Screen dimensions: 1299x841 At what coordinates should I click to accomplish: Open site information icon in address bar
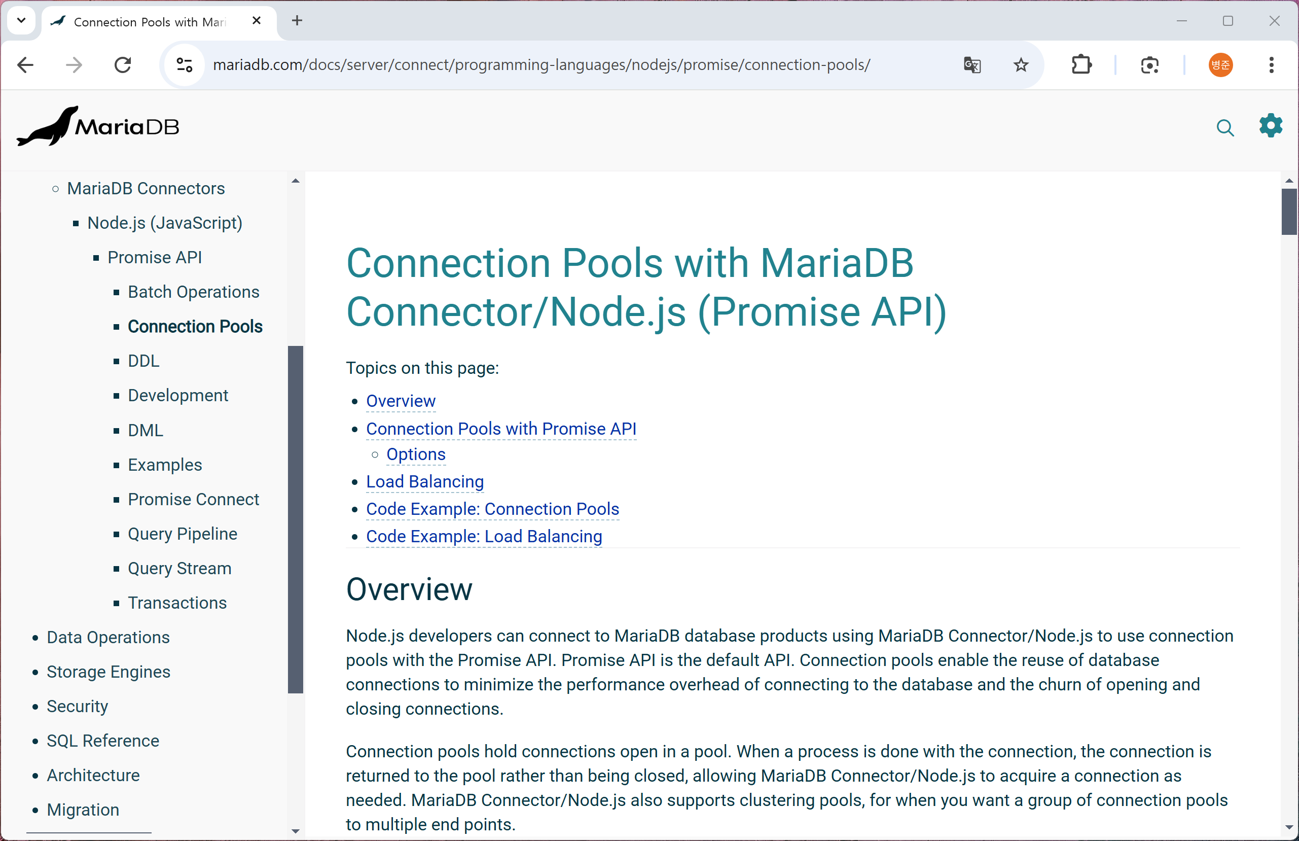point(185,65)
